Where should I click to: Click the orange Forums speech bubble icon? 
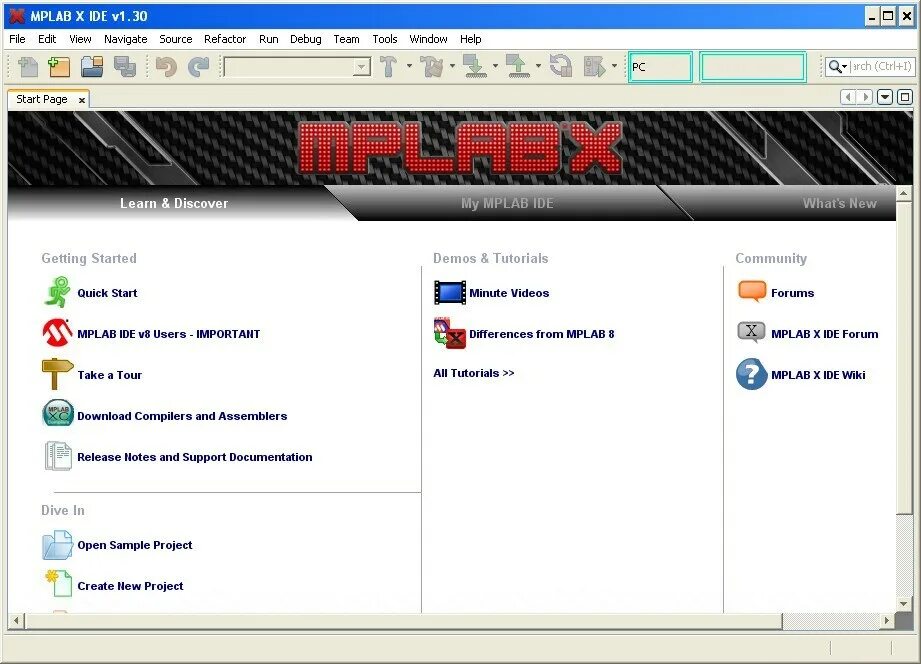pos(752,291)
